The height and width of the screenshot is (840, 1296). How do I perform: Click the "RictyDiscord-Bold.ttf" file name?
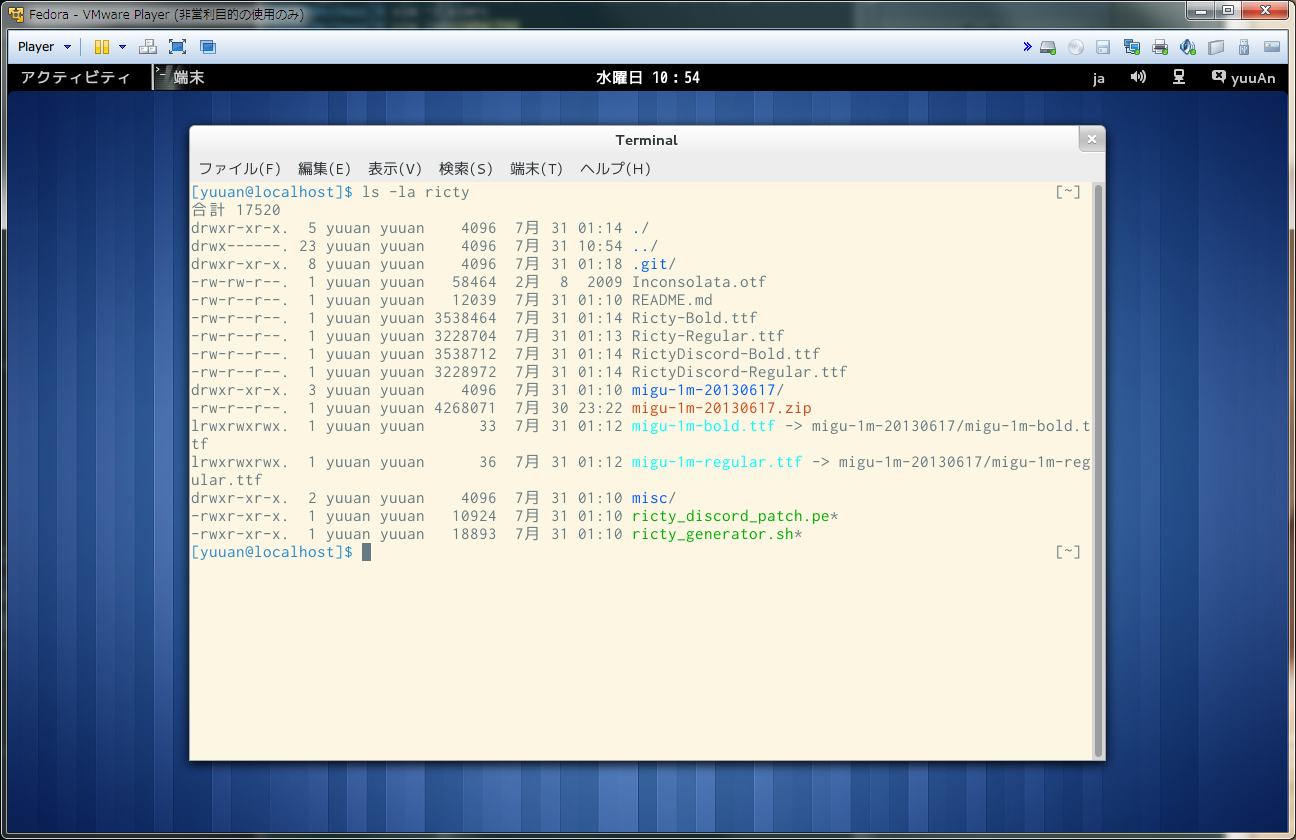pyautogui.click(x=726, y=354)
